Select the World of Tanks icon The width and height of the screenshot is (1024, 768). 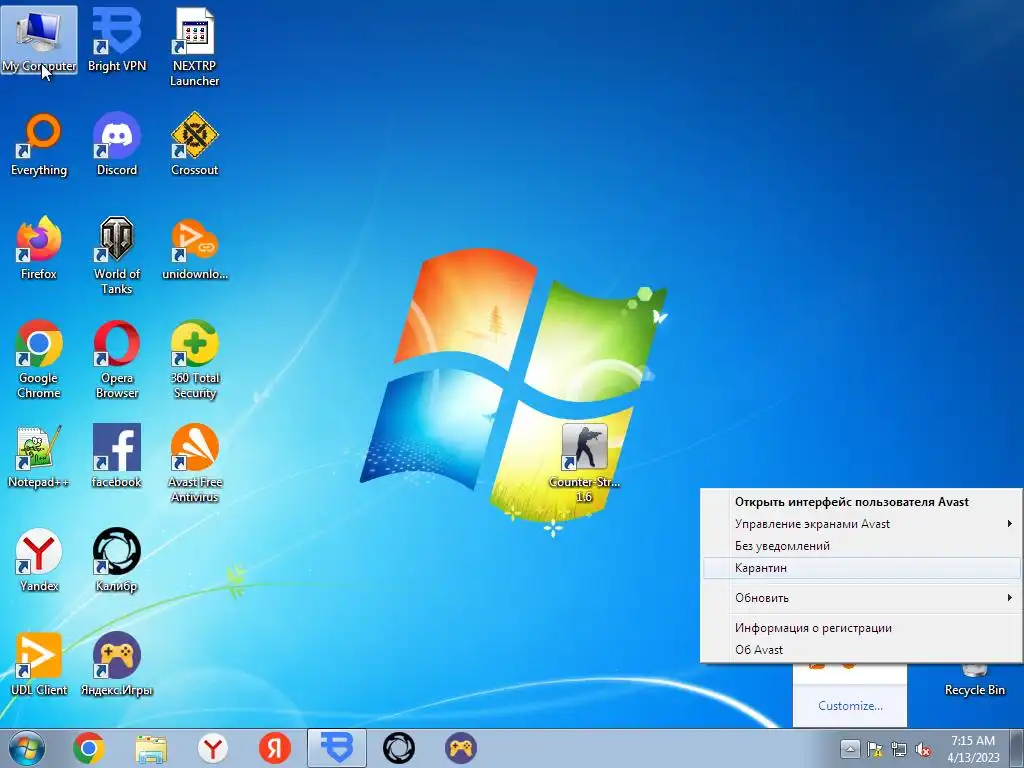(117, 255)
